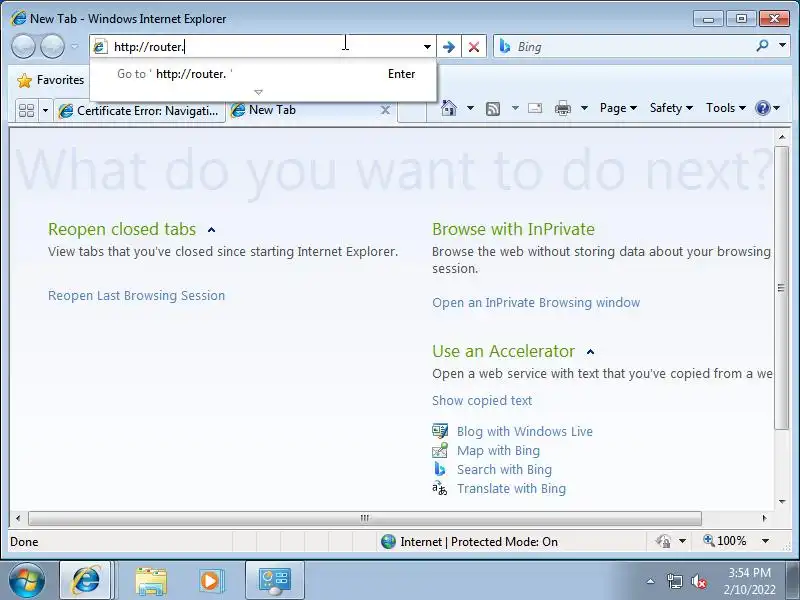The width and height of the screenshot is (800, 600).
Task: Click the Show copied text link
Action: point(482,401)
